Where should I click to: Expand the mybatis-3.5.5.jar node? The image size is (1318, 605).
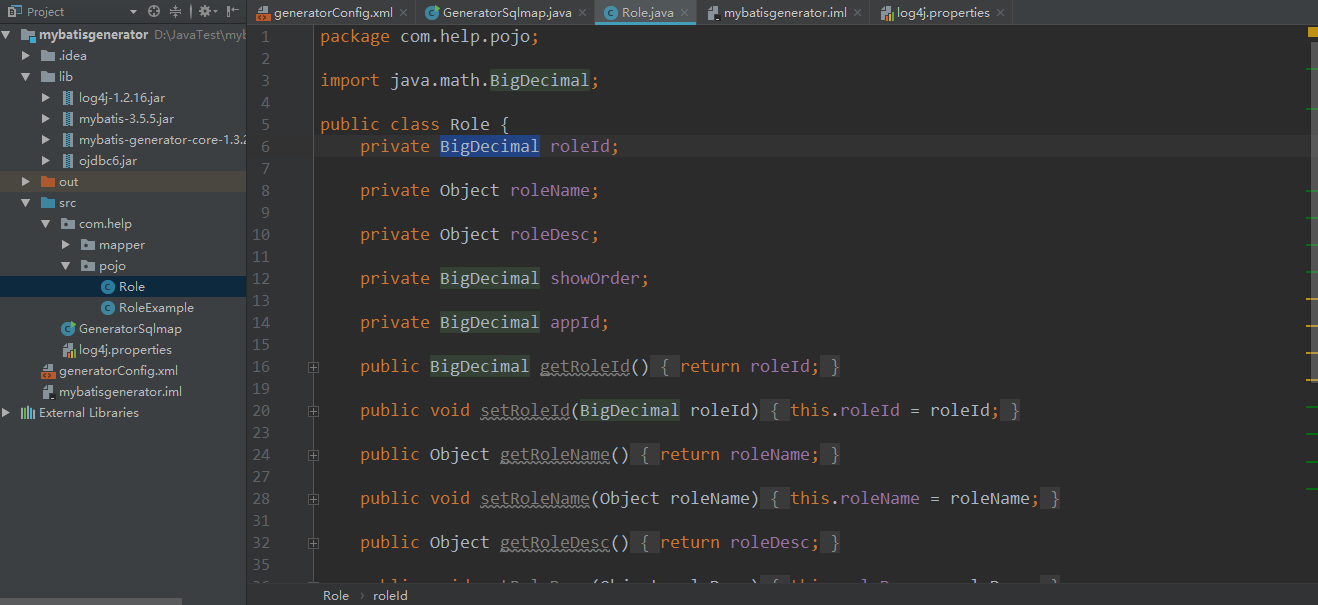coord(46,119)
